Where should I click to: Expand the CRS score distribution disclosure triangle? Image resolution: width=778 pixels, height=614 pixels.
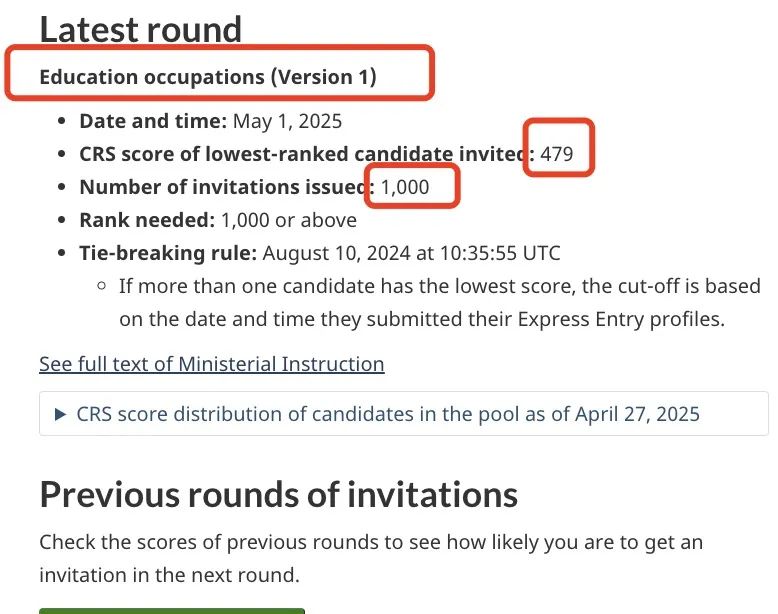(x=60, y=414)
